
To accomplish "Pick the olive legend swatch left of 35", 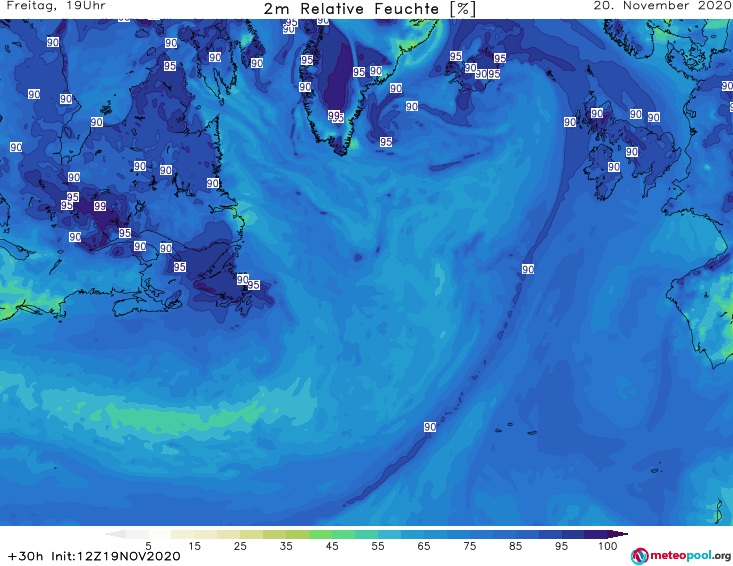I will coord(274,534).
